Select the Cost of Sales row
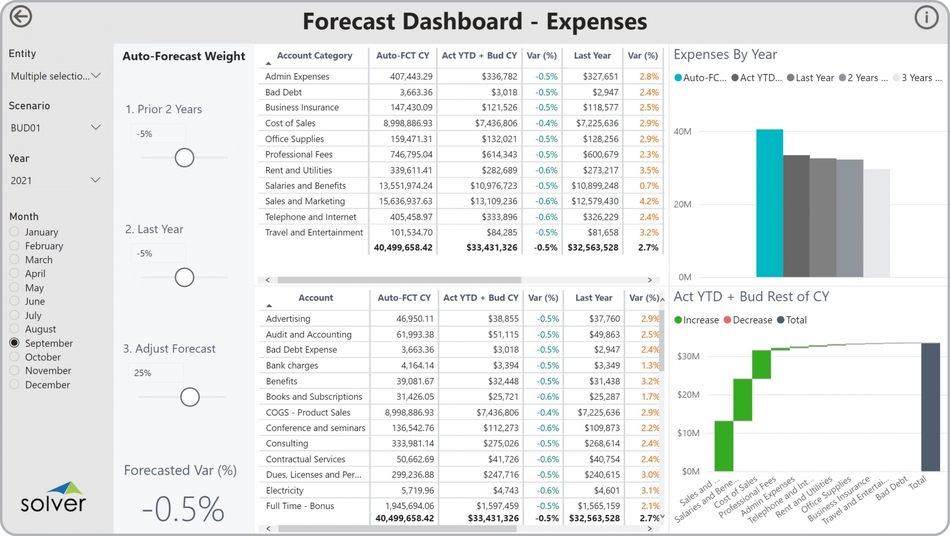The width and height of the screenshot is (950, 536). coord(289,123)
